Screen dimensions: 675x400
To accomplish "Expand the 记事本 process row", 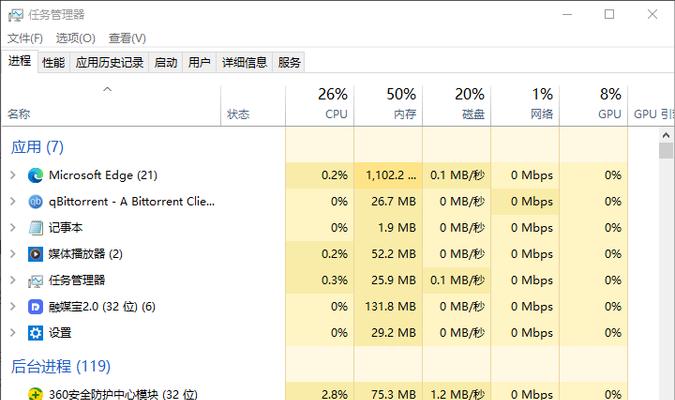I will (x=13, y=228).
